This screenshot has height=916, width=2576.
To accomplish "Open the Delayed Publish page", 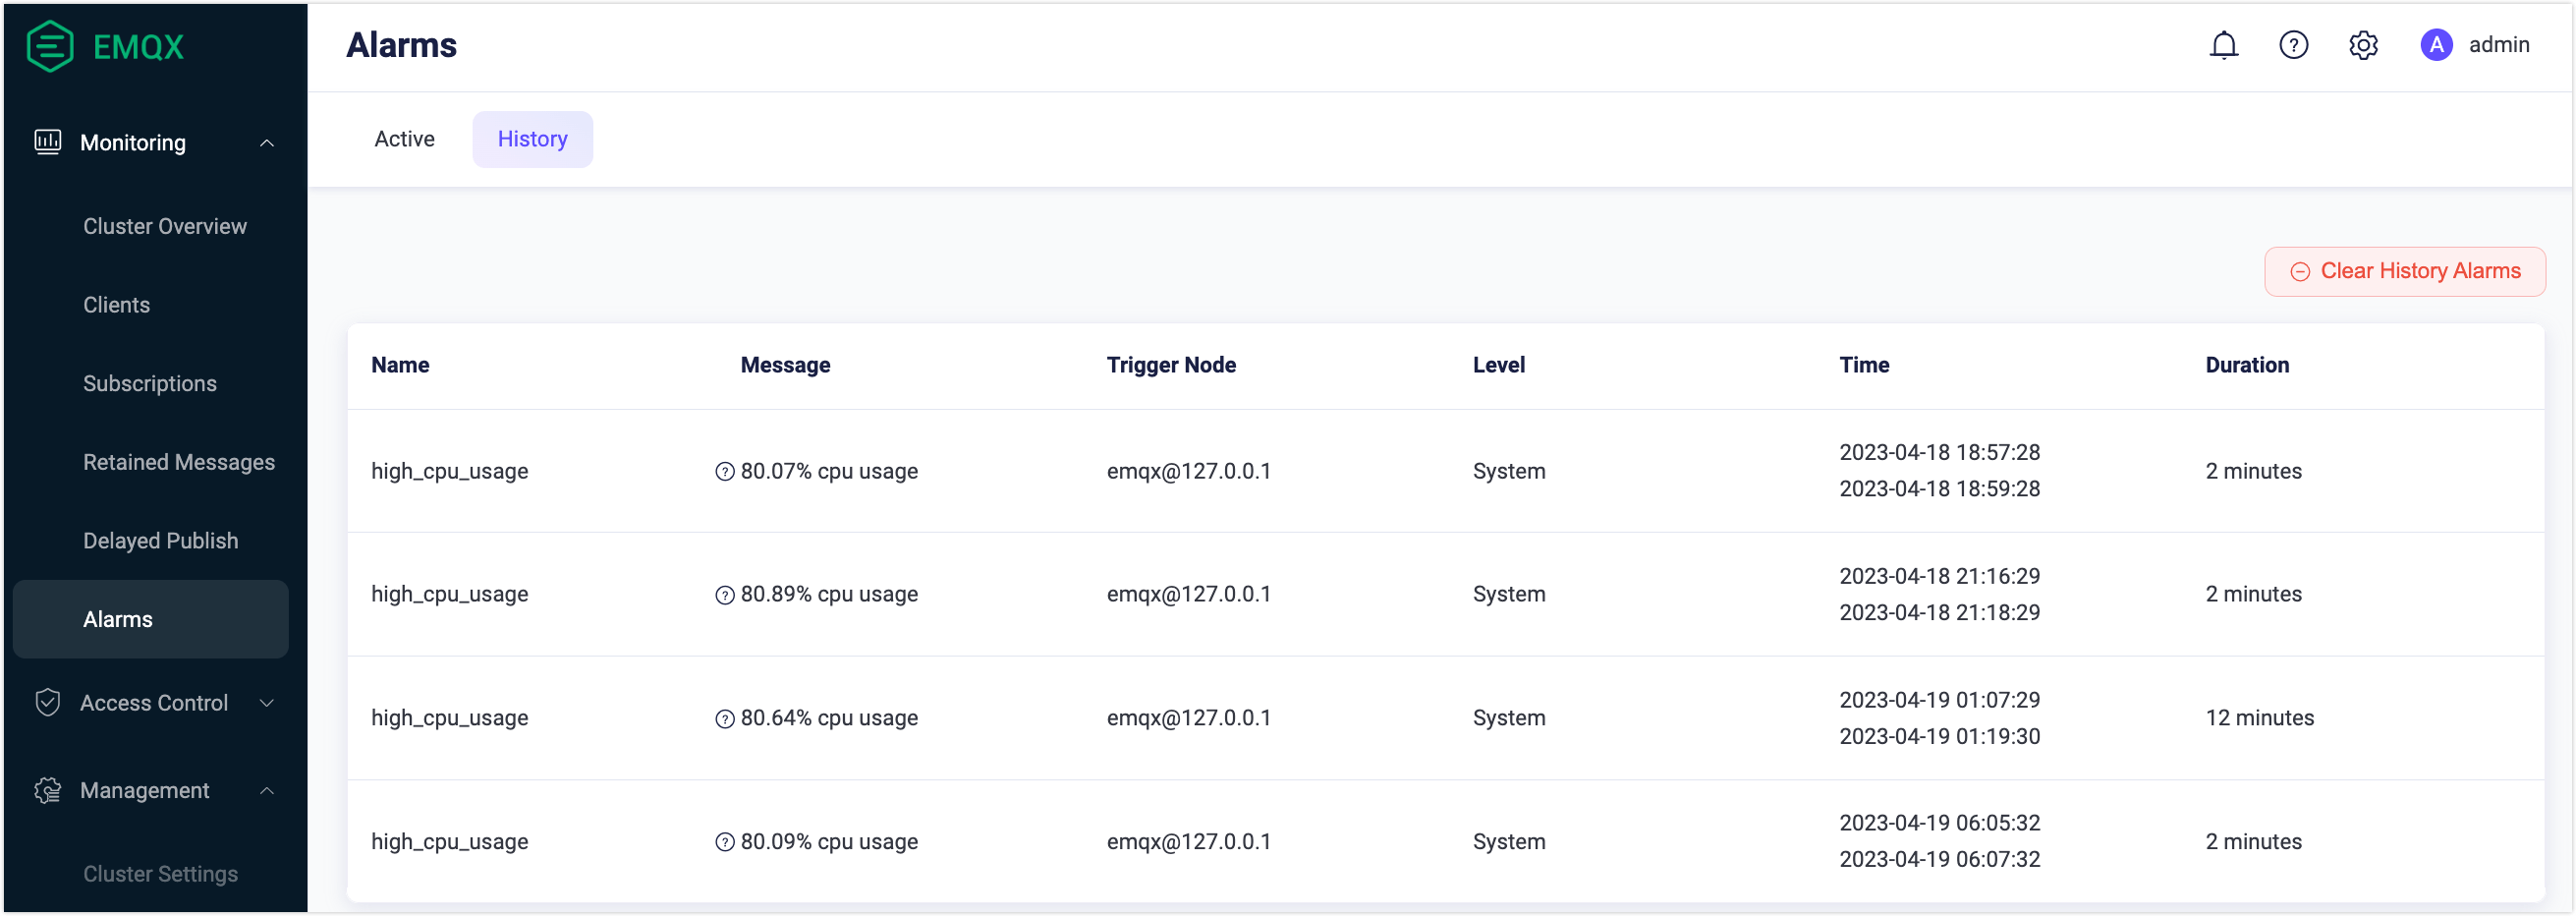I will pyautogui.click(x=161, y=541).
